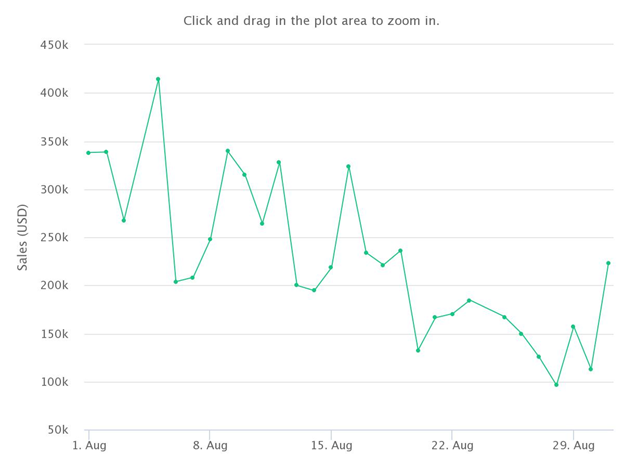Image resolution: width=624 pixels, height=468 pixels.
Task: Click the 'Click and drag' subtitle text
Action: [311, 21]
